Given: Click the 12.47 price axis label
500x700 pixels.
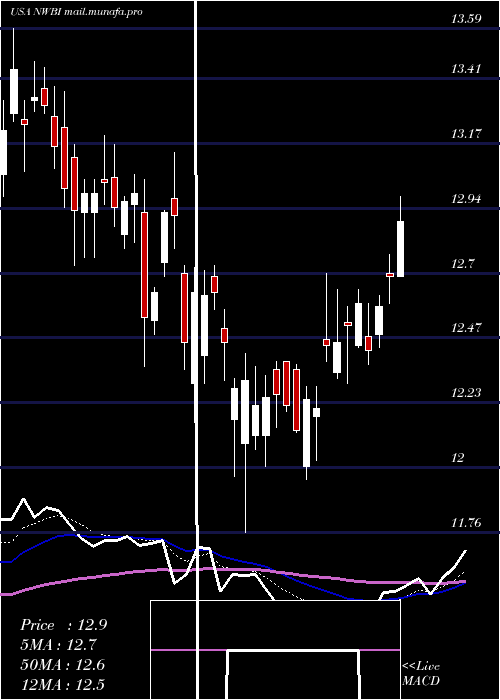Looking at the screenshot, I should coord(467,328).
